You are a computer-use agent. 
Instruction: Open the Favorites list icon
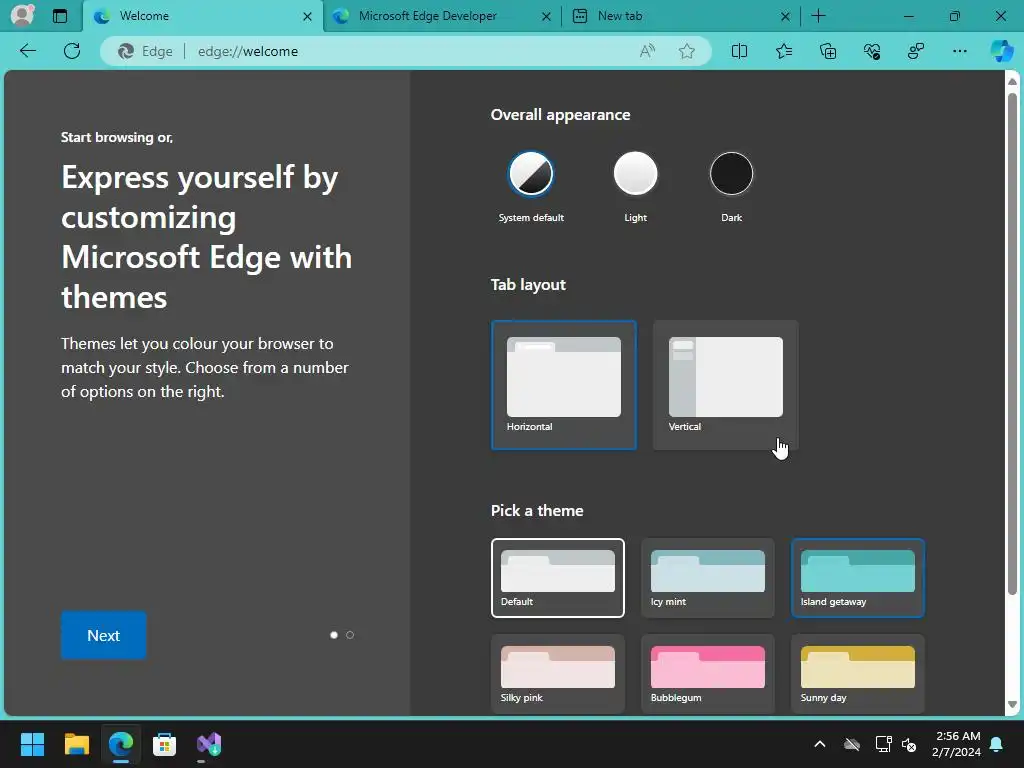point(784,51)
